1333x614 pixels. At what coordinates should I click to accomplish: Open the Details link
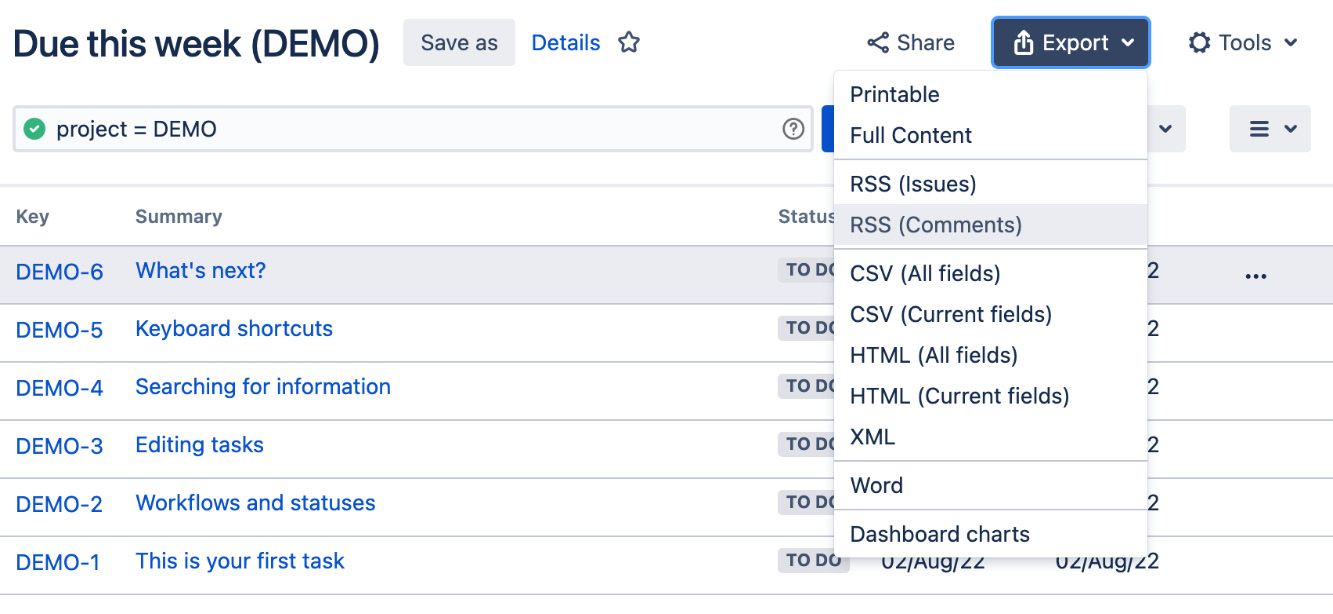click(x=566, y=42)
